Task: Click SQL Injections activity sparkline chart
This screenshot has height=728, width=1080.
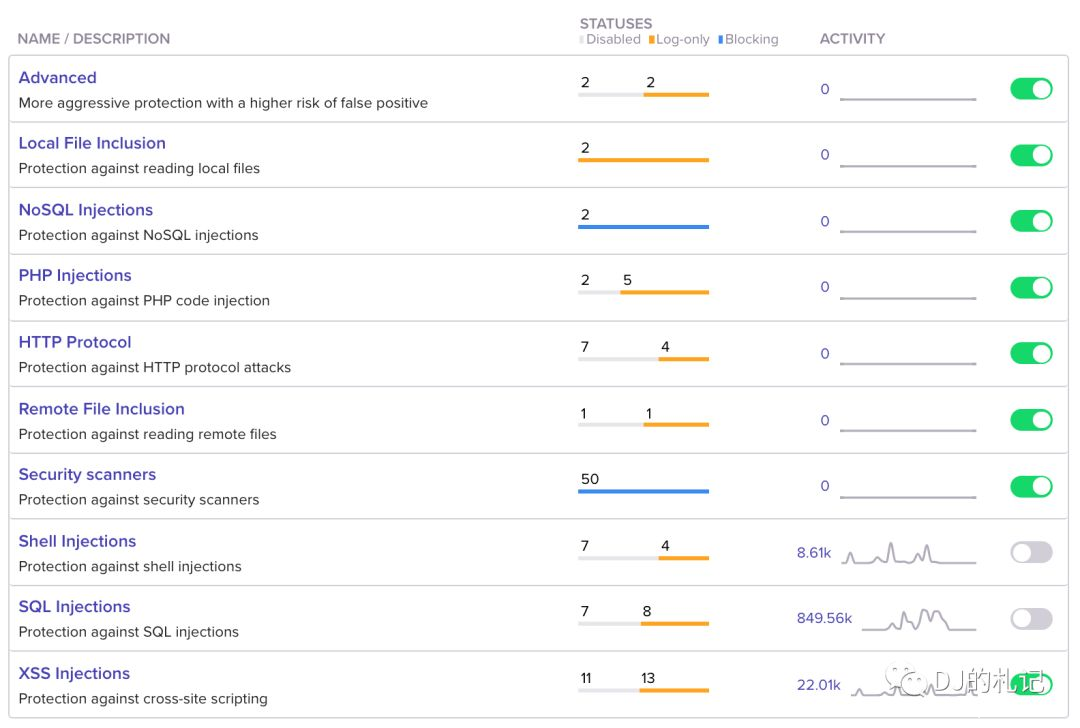Action: (918, 620)
